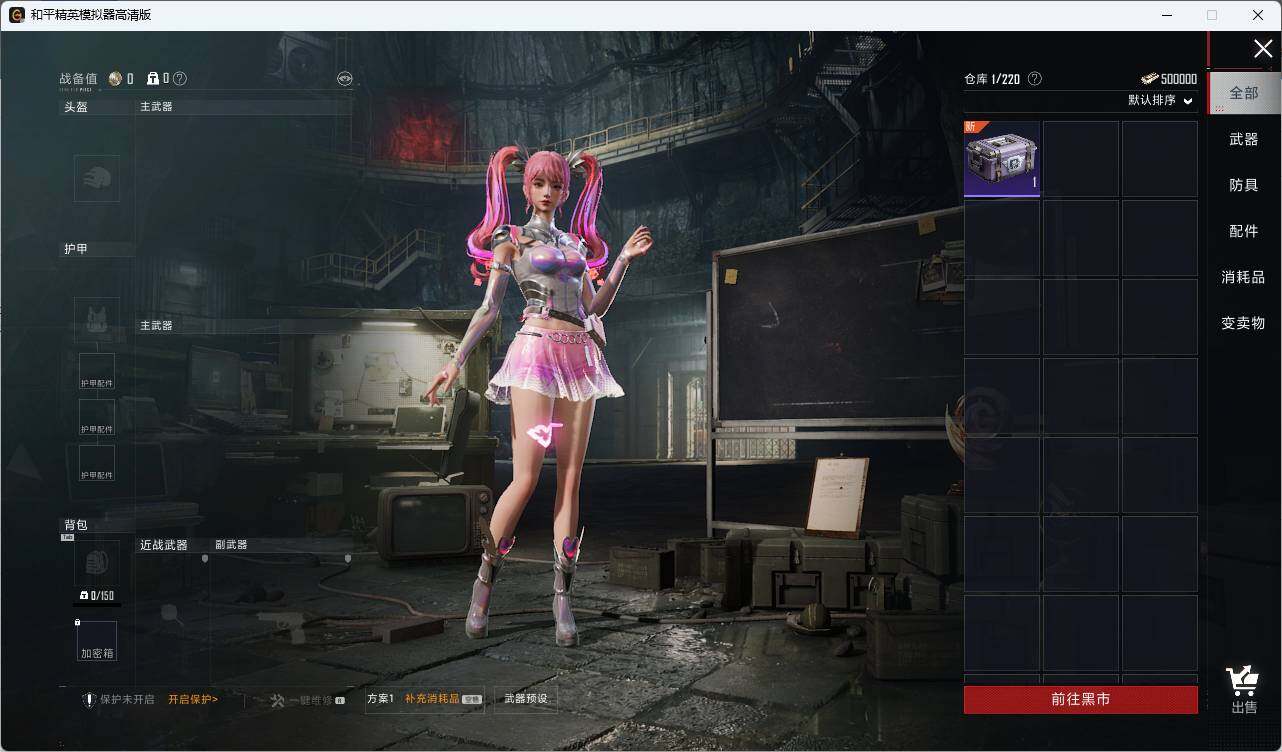The image size is (1282, 752).
Task: Select the empty helmet slot under 头盔
Action: tap(97, 178)
